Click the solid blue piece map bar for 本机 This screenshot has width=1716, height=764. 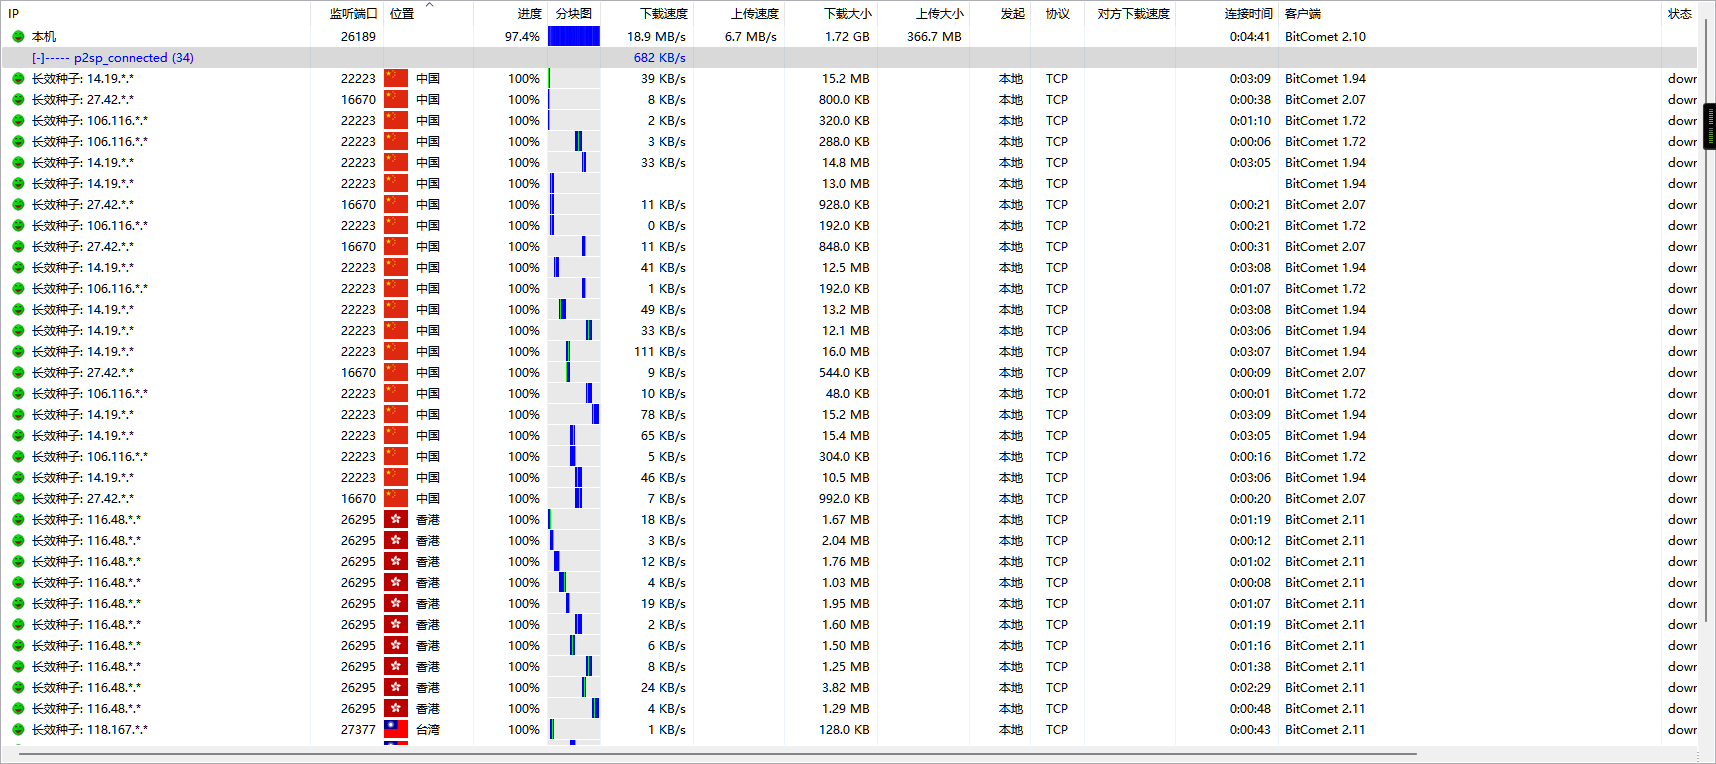click(574, 37)
